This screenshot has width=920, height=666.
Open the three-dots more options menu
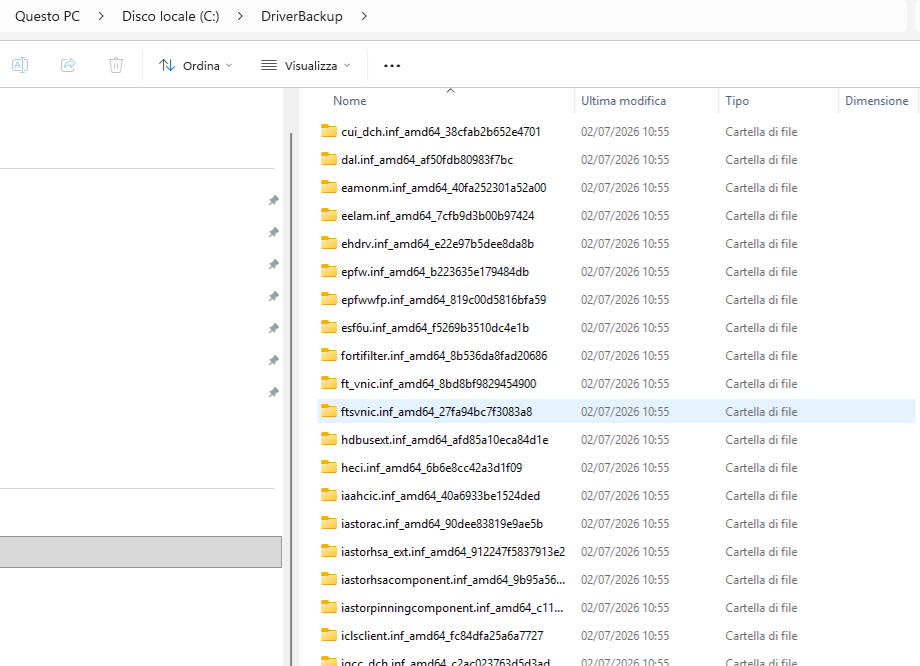pyautogui.click(x=392, y=66)
